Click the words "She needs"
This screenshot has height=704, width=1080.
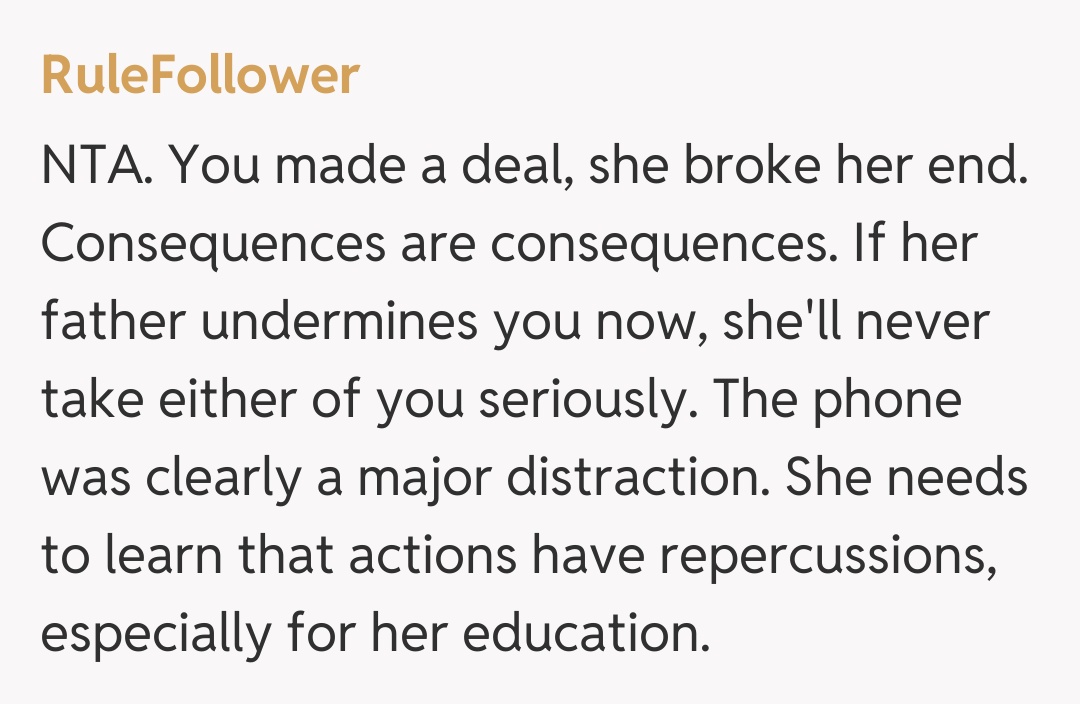(905, 480)
